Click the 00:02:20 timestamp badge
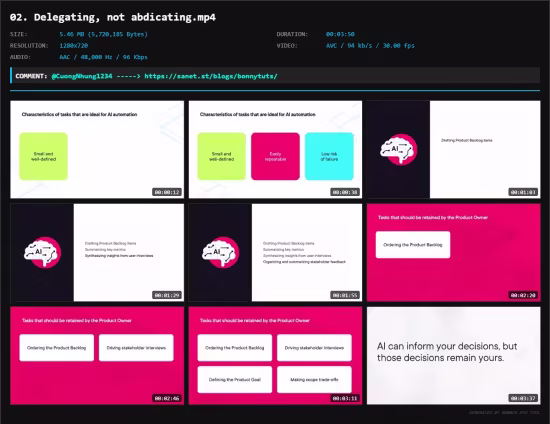Screen dimensions: 550x424 523,295
